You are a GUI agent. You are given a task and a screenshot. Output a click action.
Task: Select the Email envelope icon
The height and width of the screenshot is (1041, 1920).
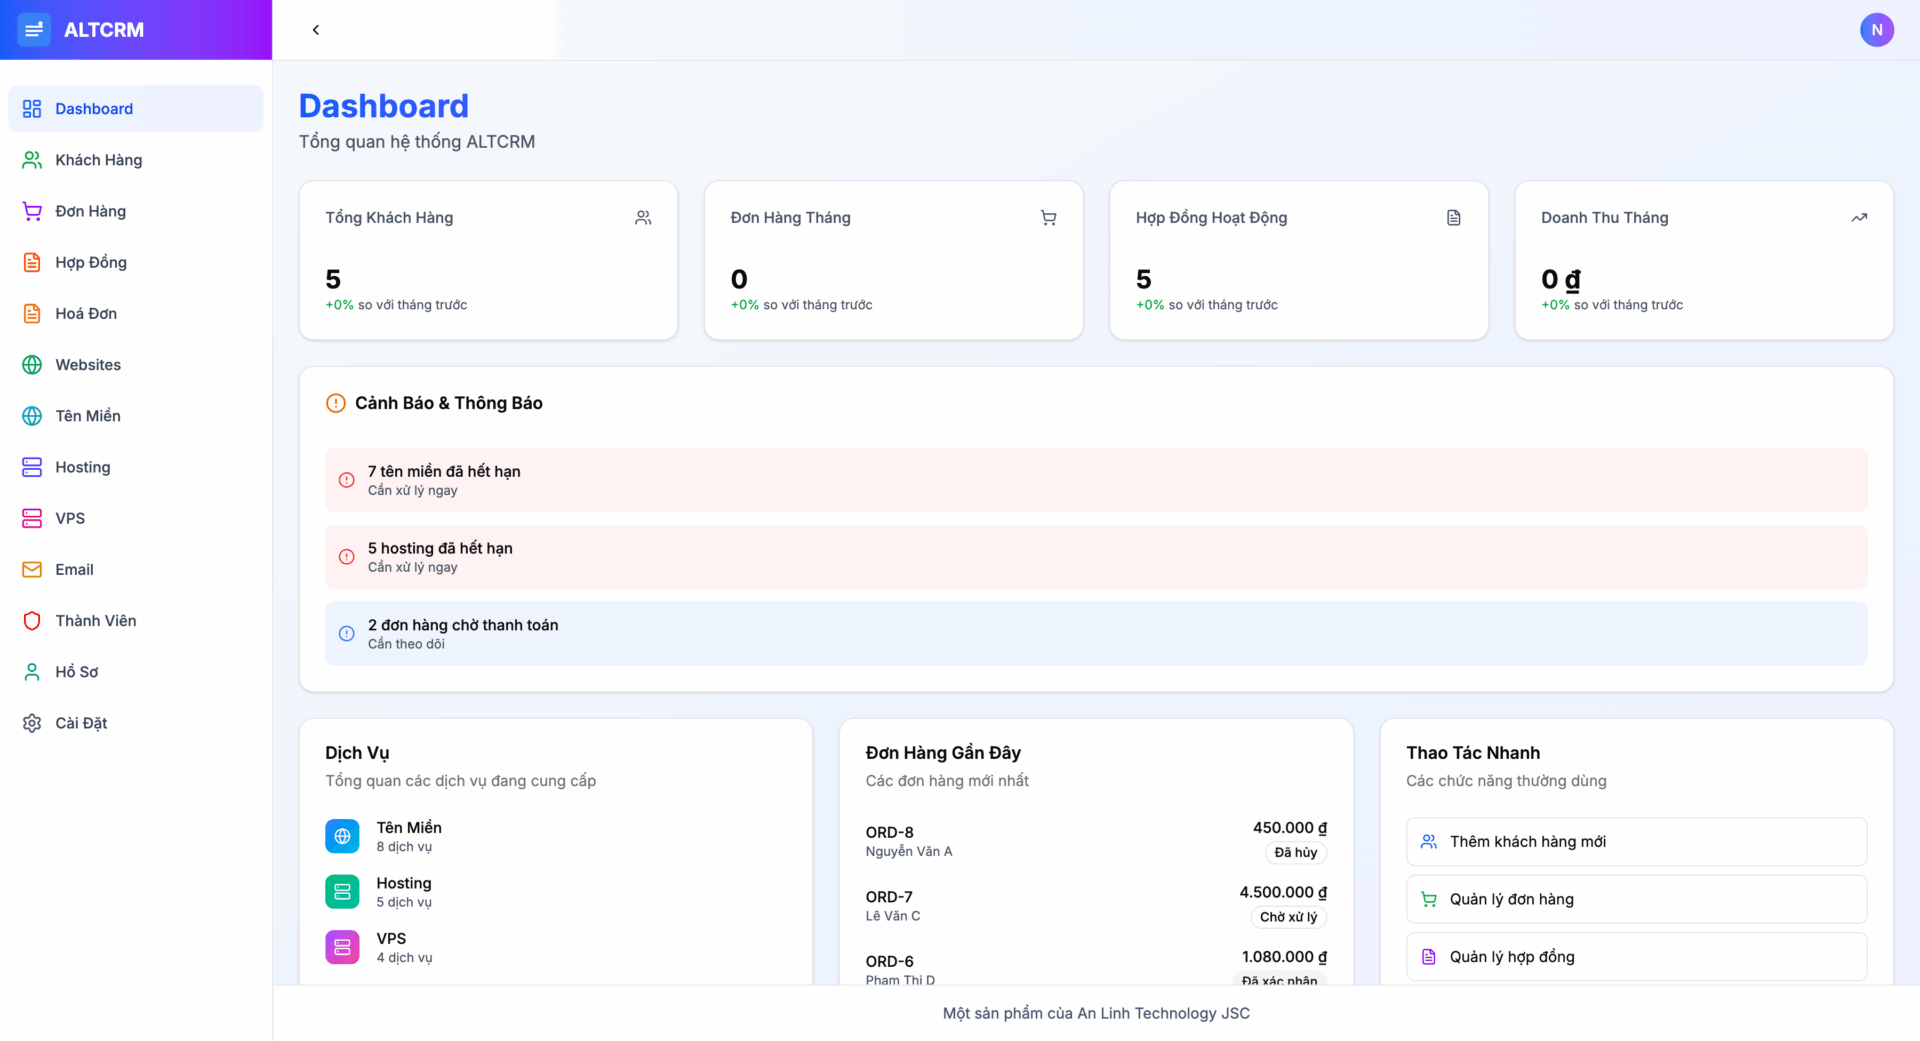pyautogui.click(x=31, y=569)
